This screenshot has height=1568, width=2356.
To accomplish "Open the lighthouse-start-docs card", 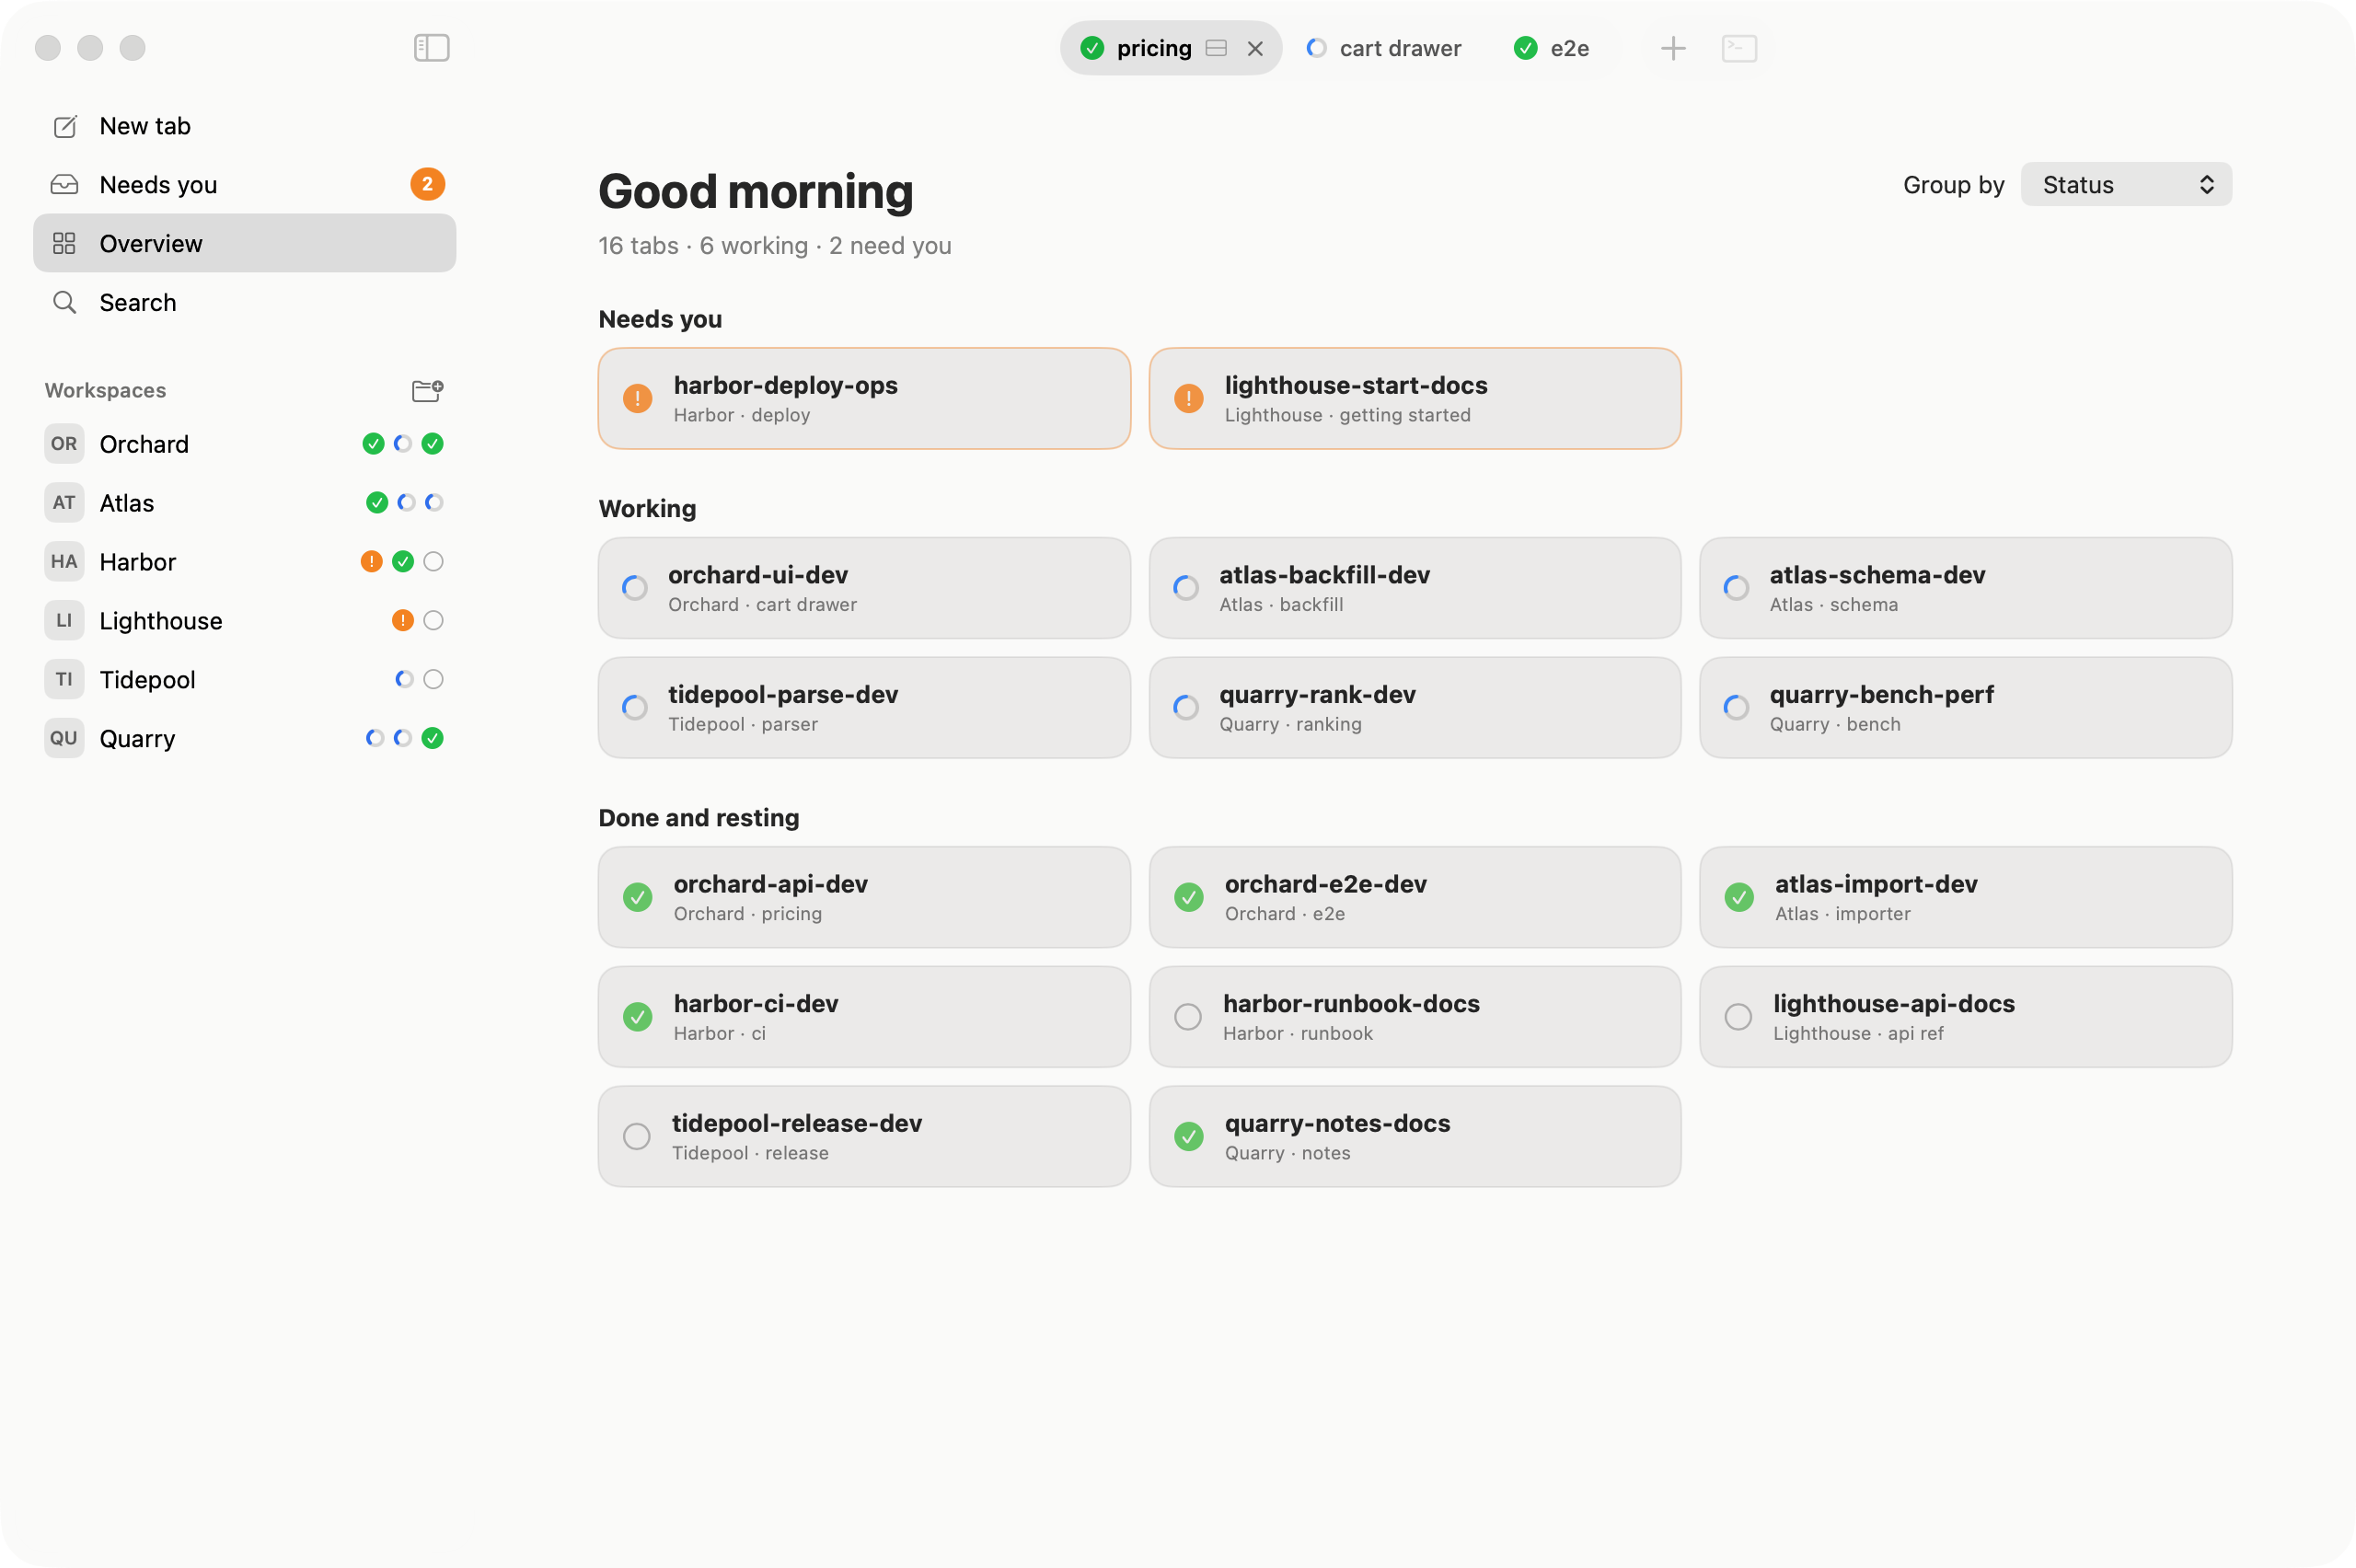I will click(1414, 398).
